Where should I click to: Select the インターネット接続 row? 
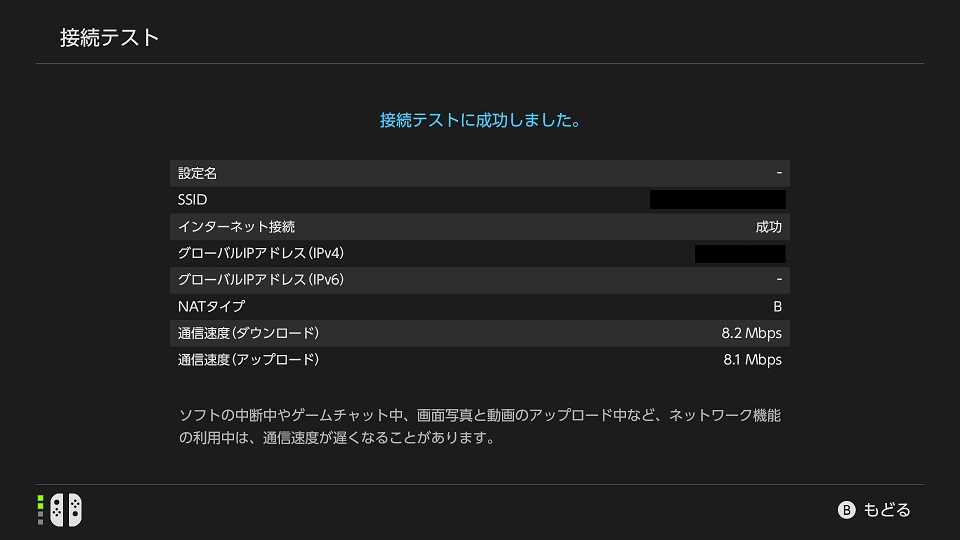(480, 227)
